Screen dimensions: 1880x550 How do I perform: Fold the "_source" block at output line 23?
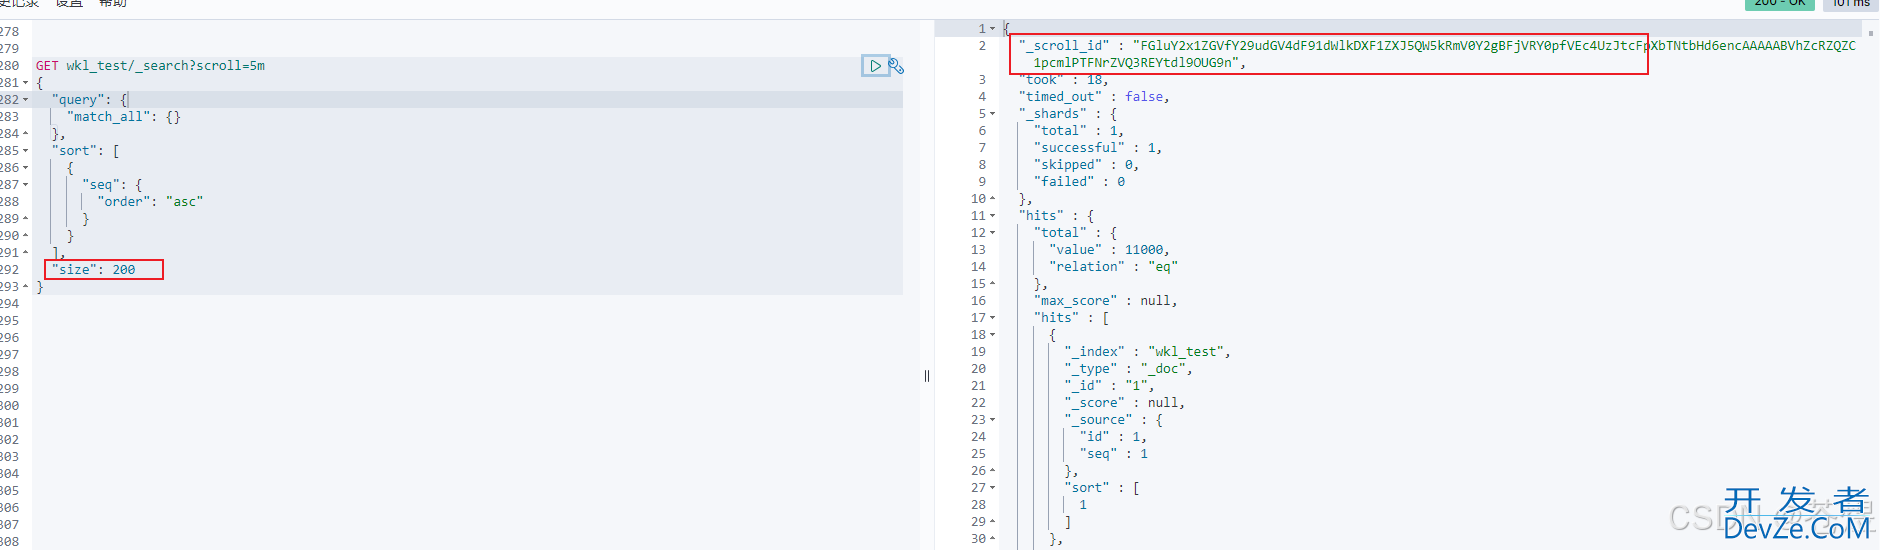tap(992, 420)
